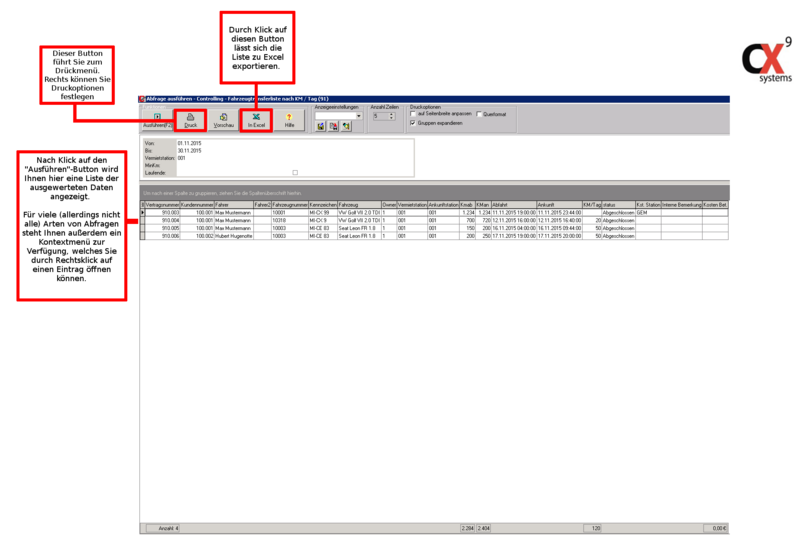The image size is (800, 541).
Task: Toggle the Querformat checkbox
Action: click(x=479, y=114)
